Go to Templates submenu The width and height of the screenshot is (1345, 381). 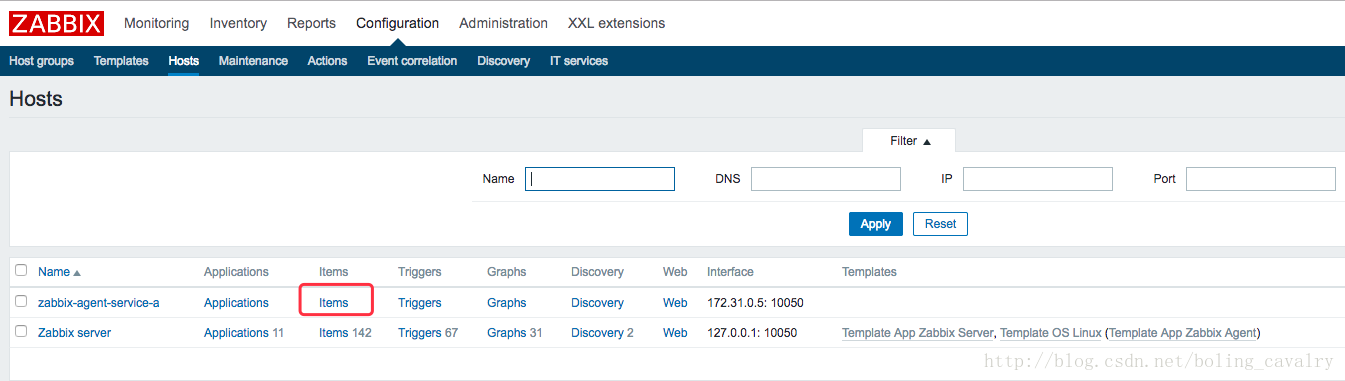pyautogui.click(x=121, y=61)
